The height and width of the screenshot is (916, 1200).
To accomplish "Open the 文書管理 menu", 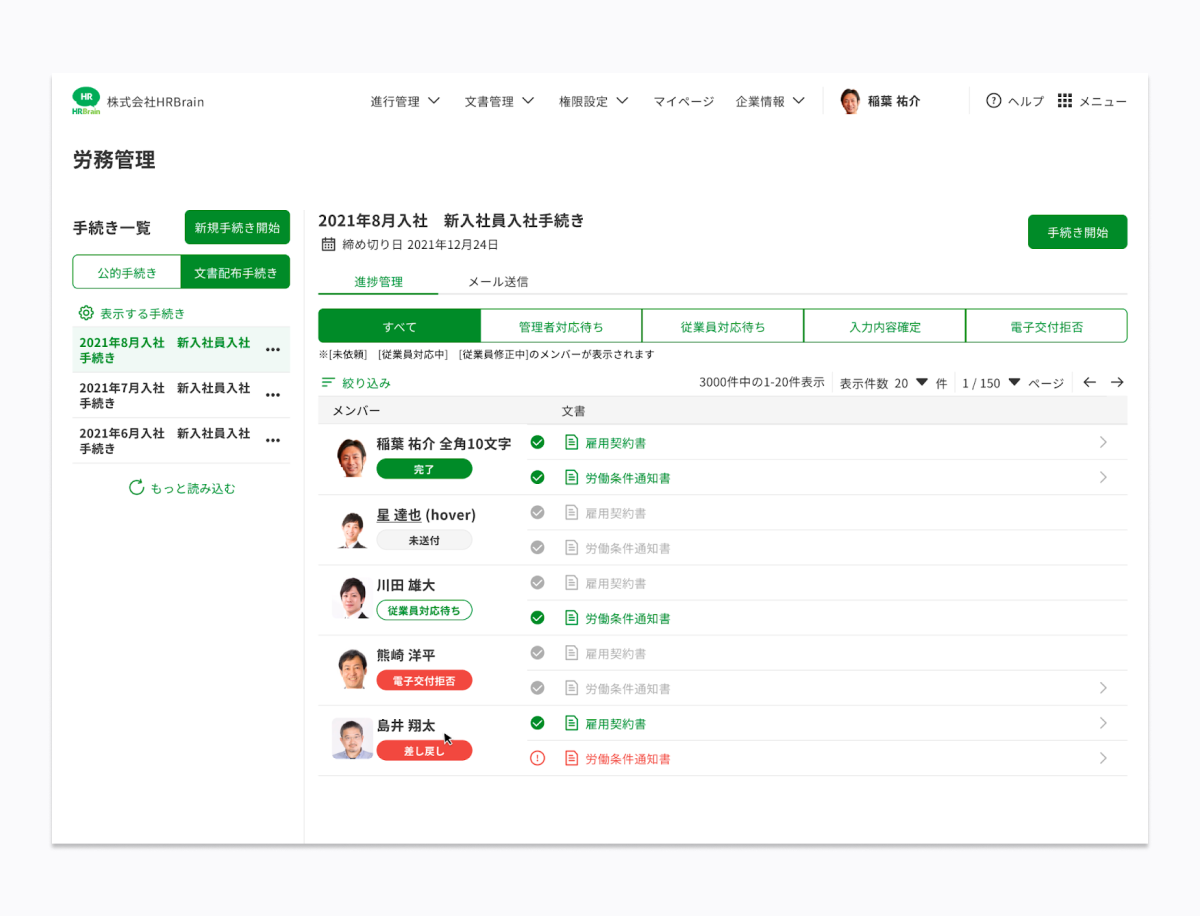I will [x=498, y=101].
